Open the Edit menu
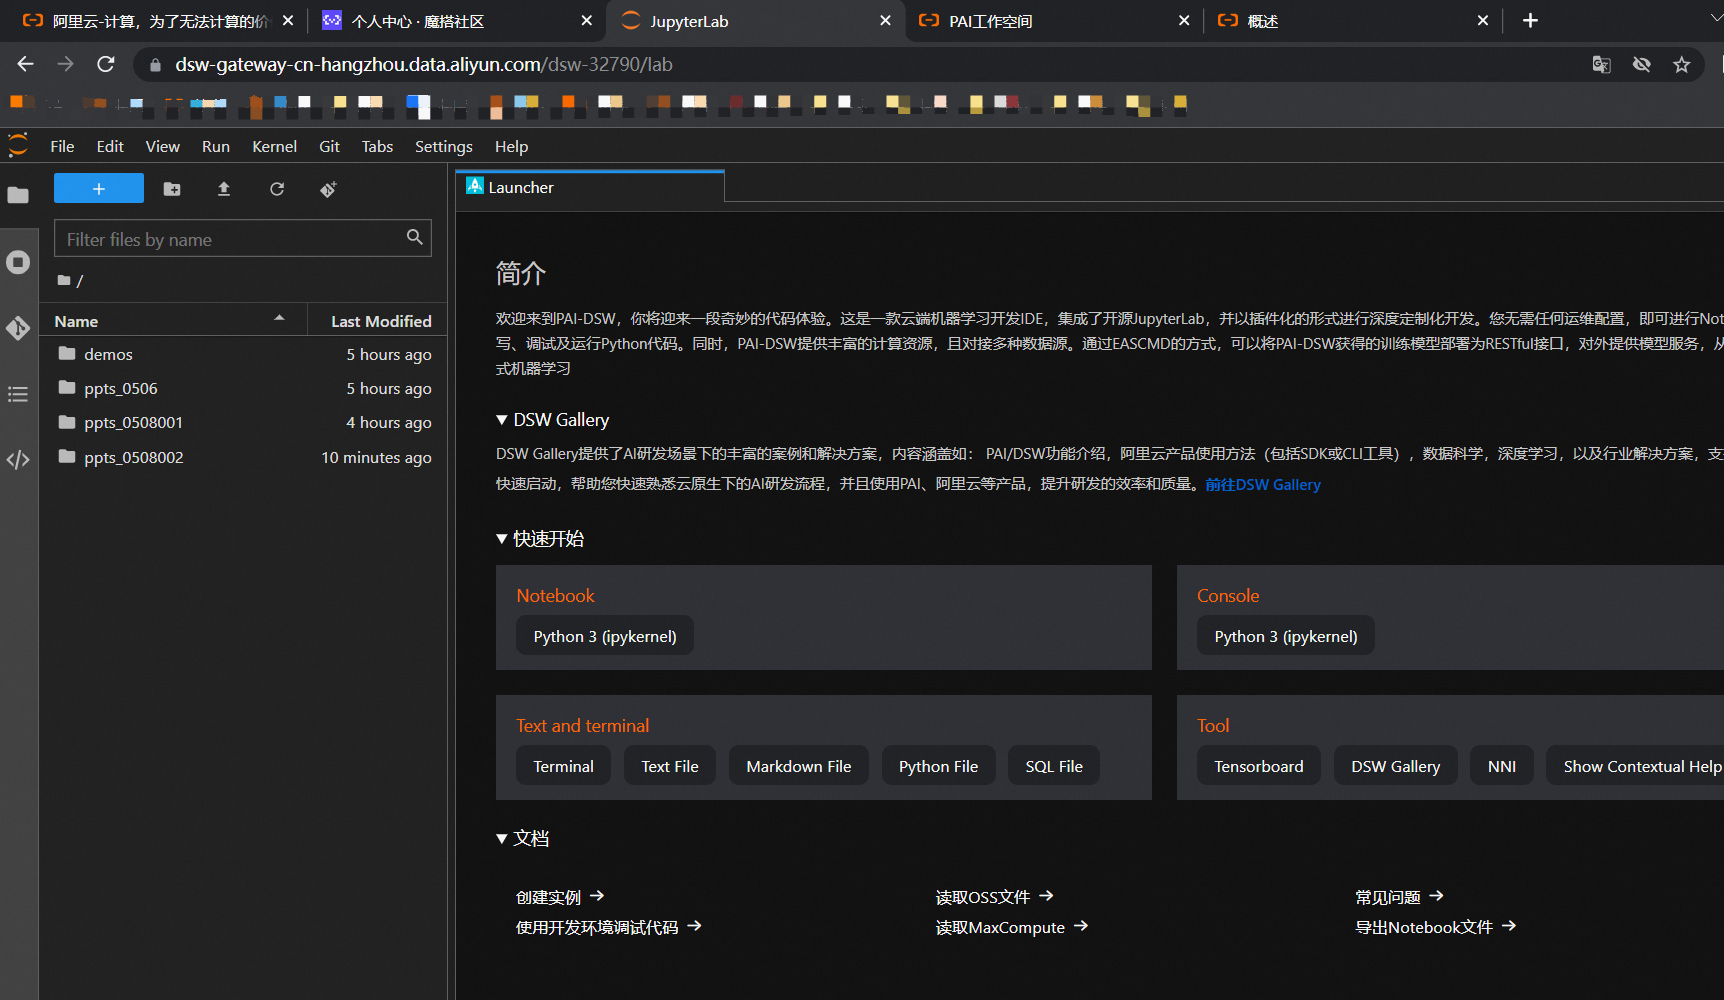This screenshot has height=1000, width=1724. tap(110, 146)
